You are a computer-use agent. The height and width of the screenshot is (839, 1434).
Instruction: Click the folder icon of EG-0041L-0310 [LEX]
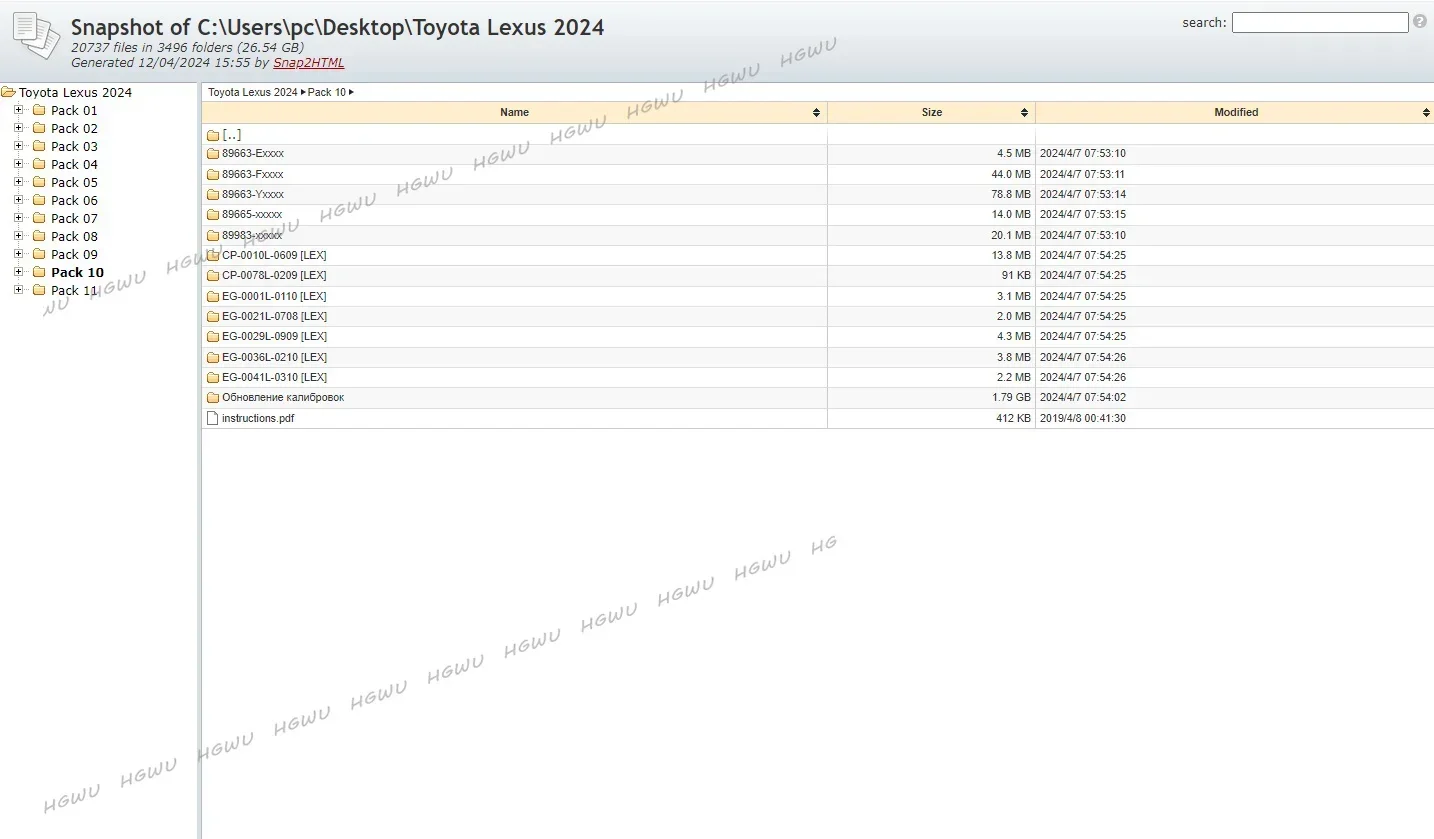pyautogui.click(x=212, y=377)
